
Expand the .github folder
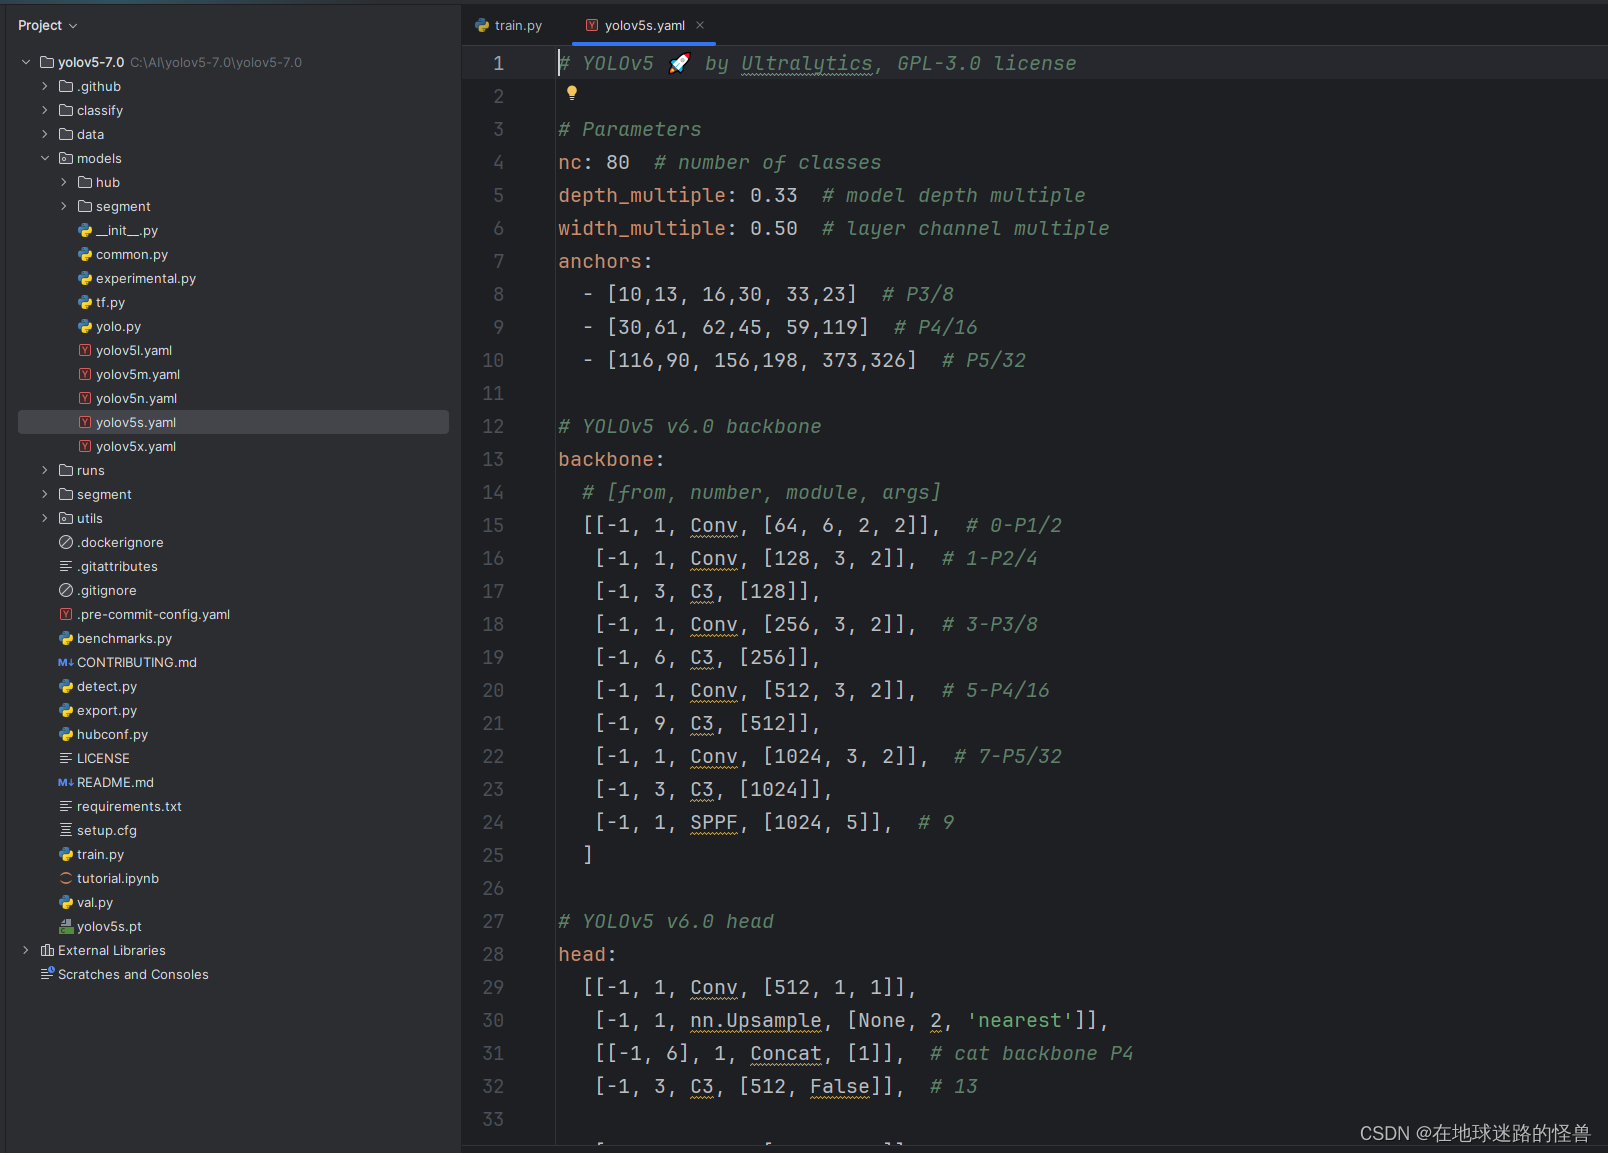click(45, 86)
